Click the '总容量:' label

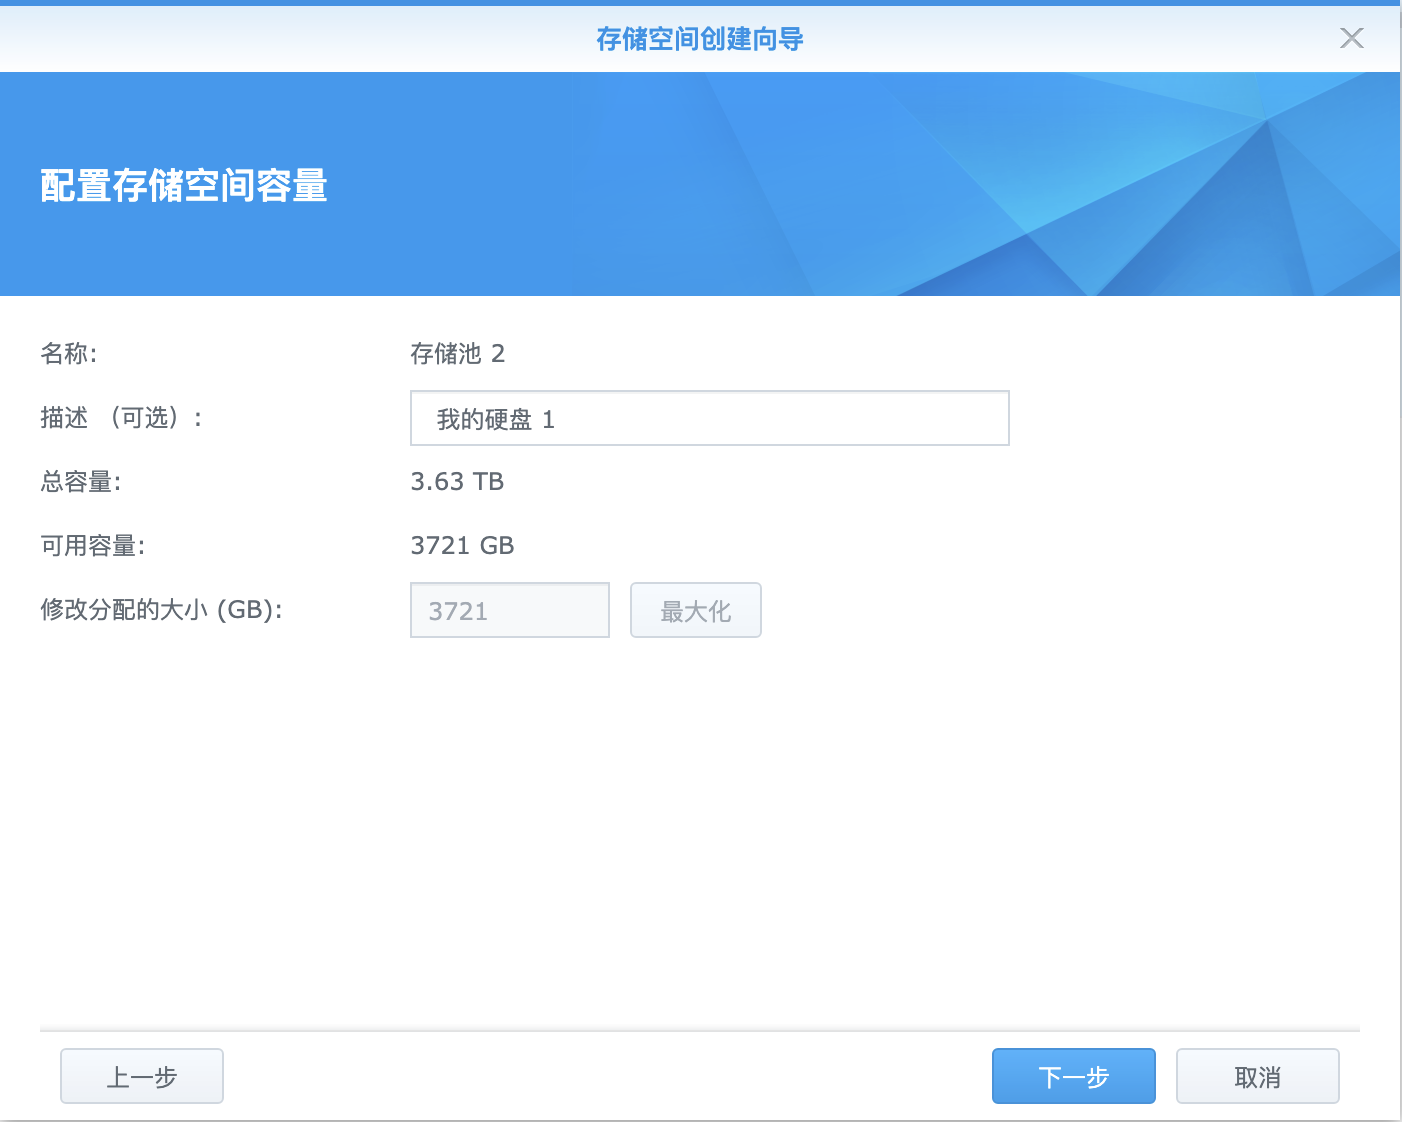(x=80, y=481)
